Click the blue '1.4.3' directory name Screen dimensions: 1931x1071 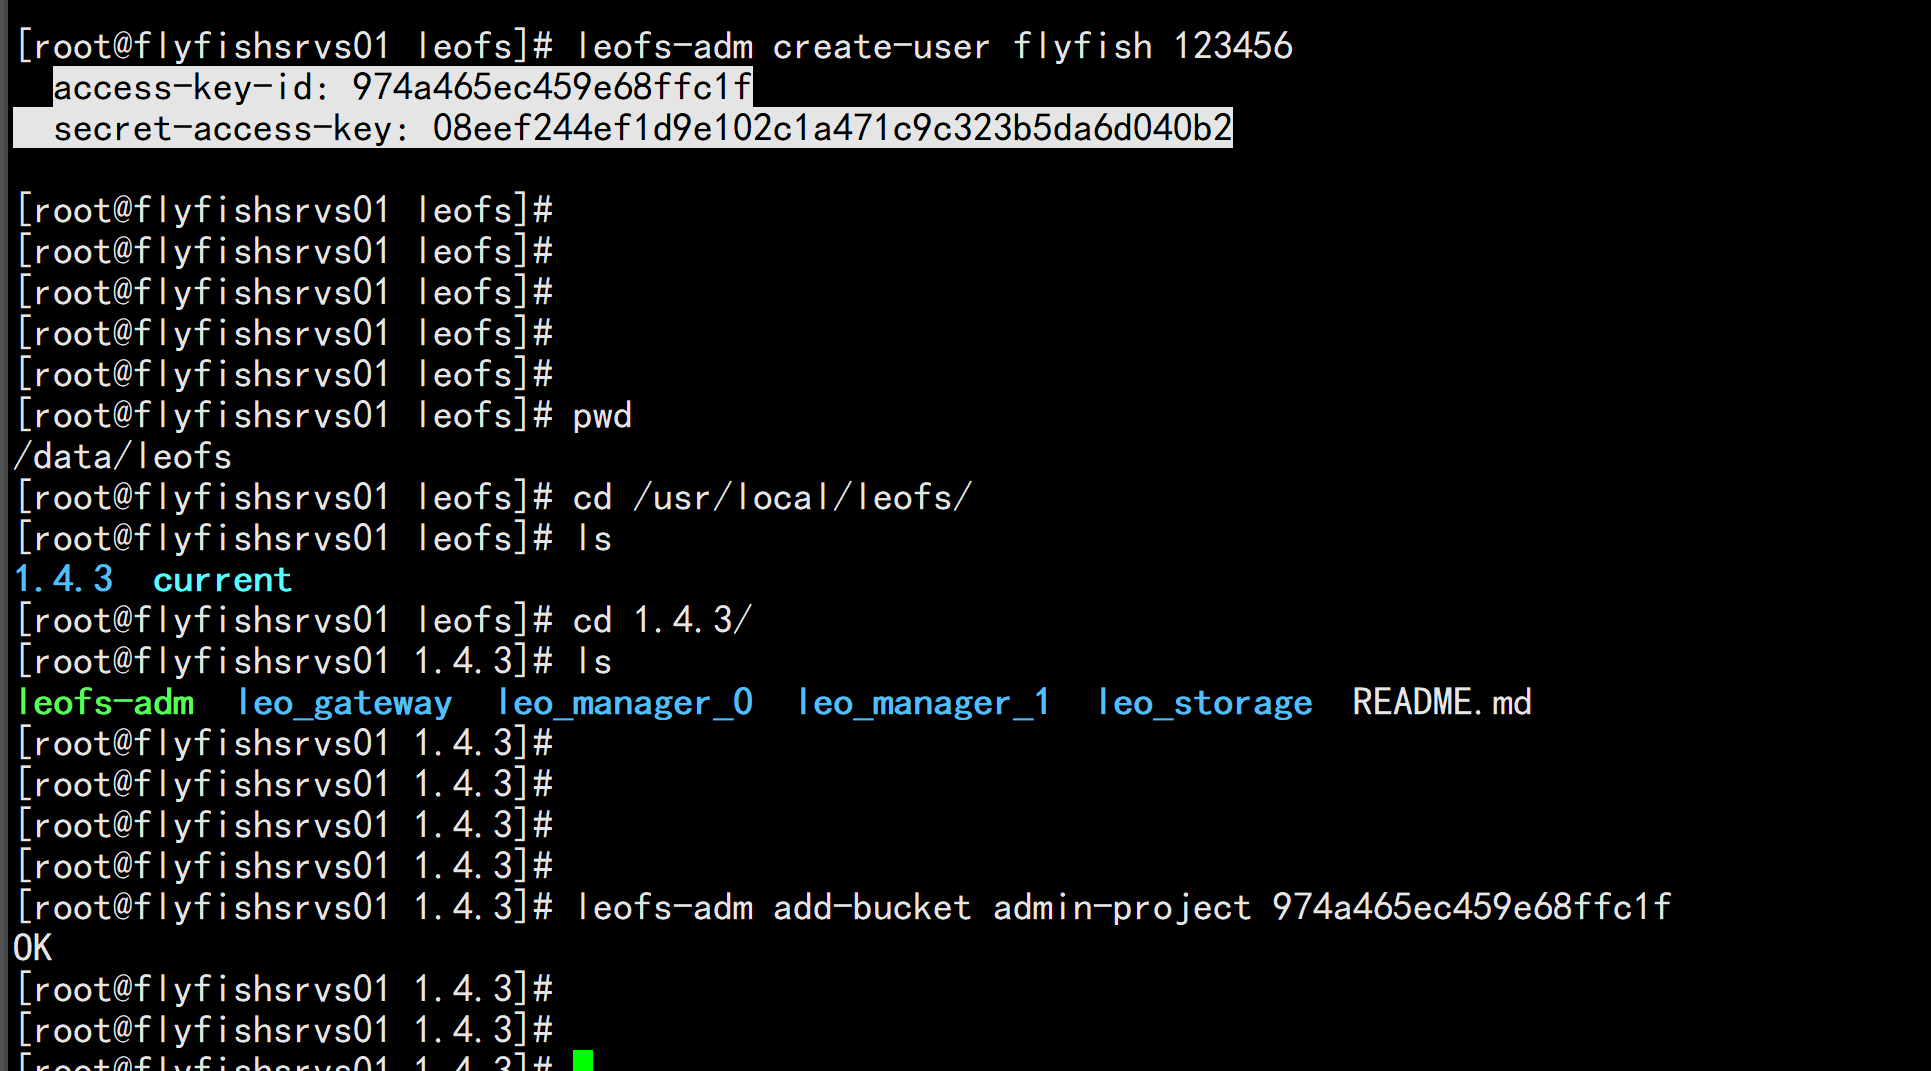pos(64,580)
